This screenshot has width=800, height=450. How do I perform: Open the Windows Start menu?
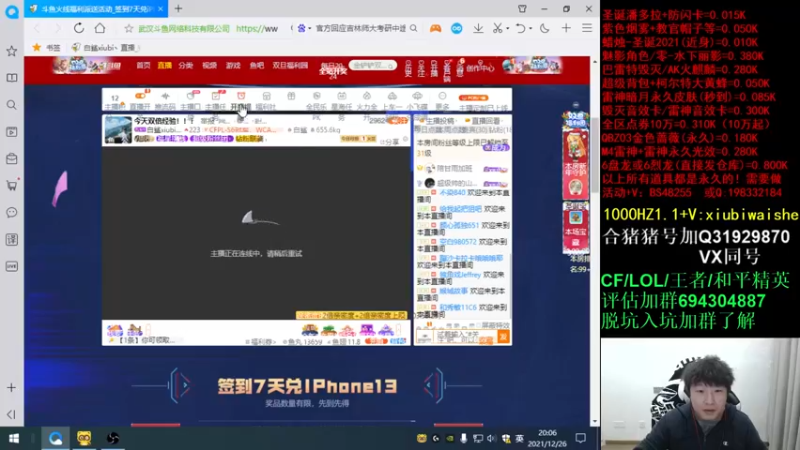pos(14,438)
